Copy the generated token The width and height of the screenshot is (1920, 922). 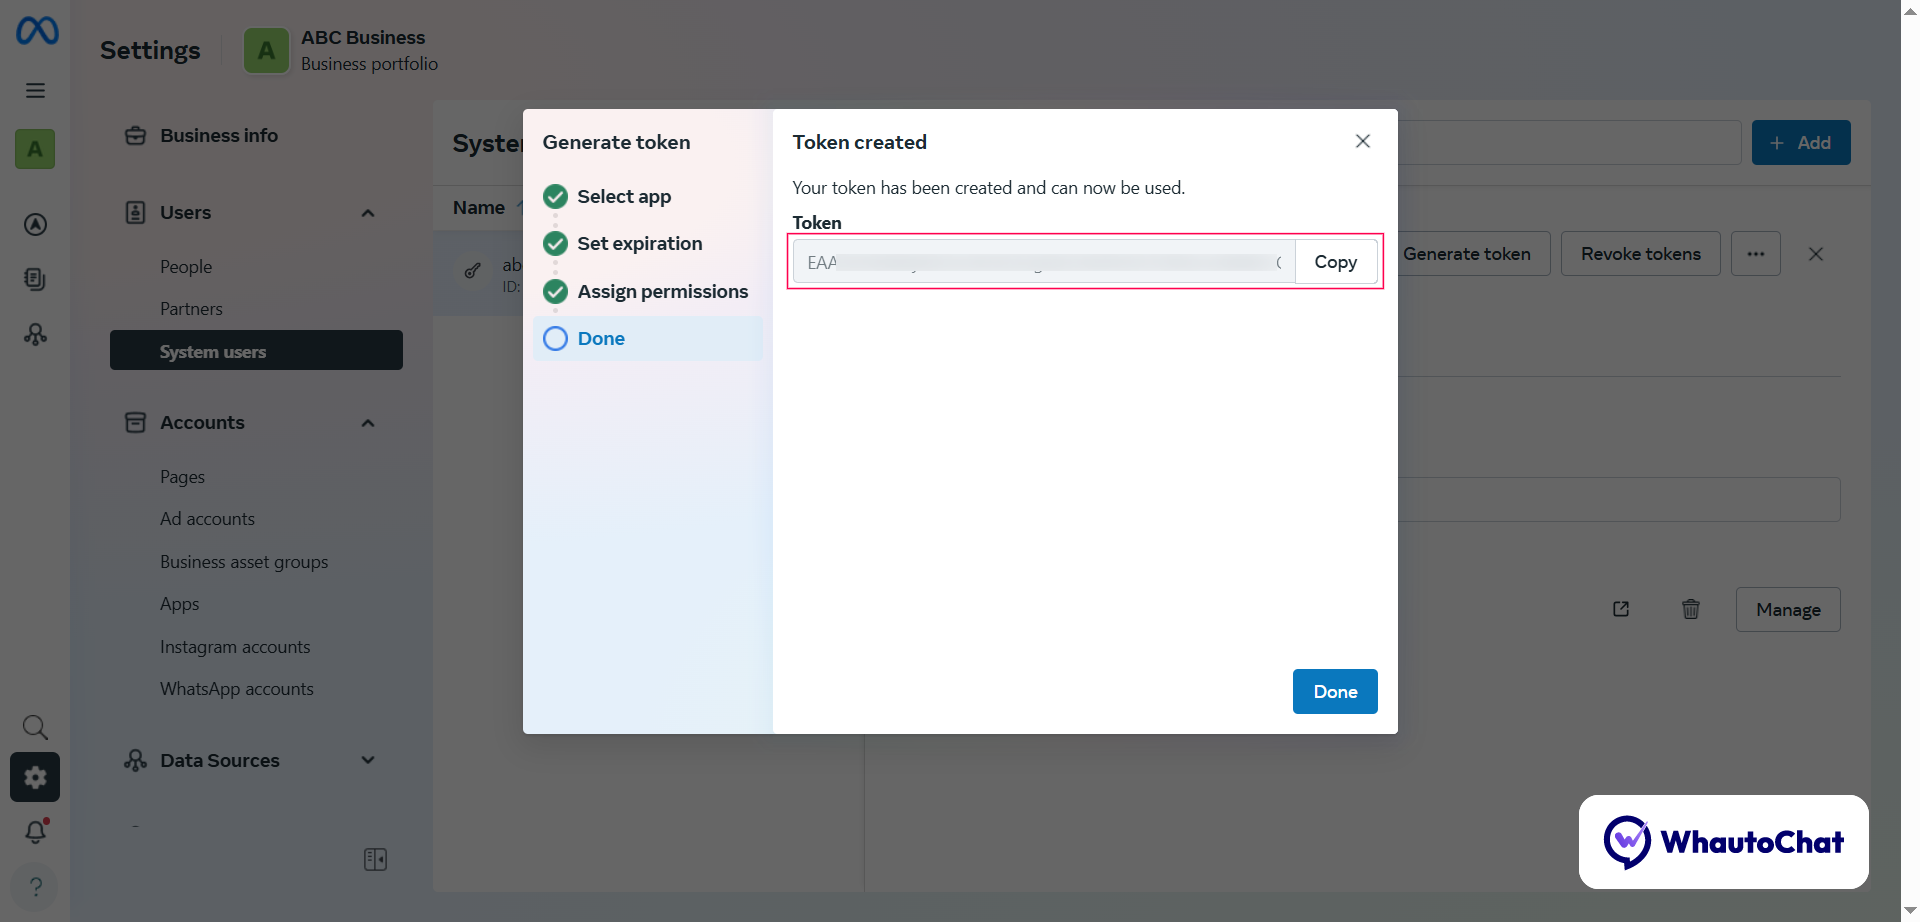click(x=1335, y=262)
